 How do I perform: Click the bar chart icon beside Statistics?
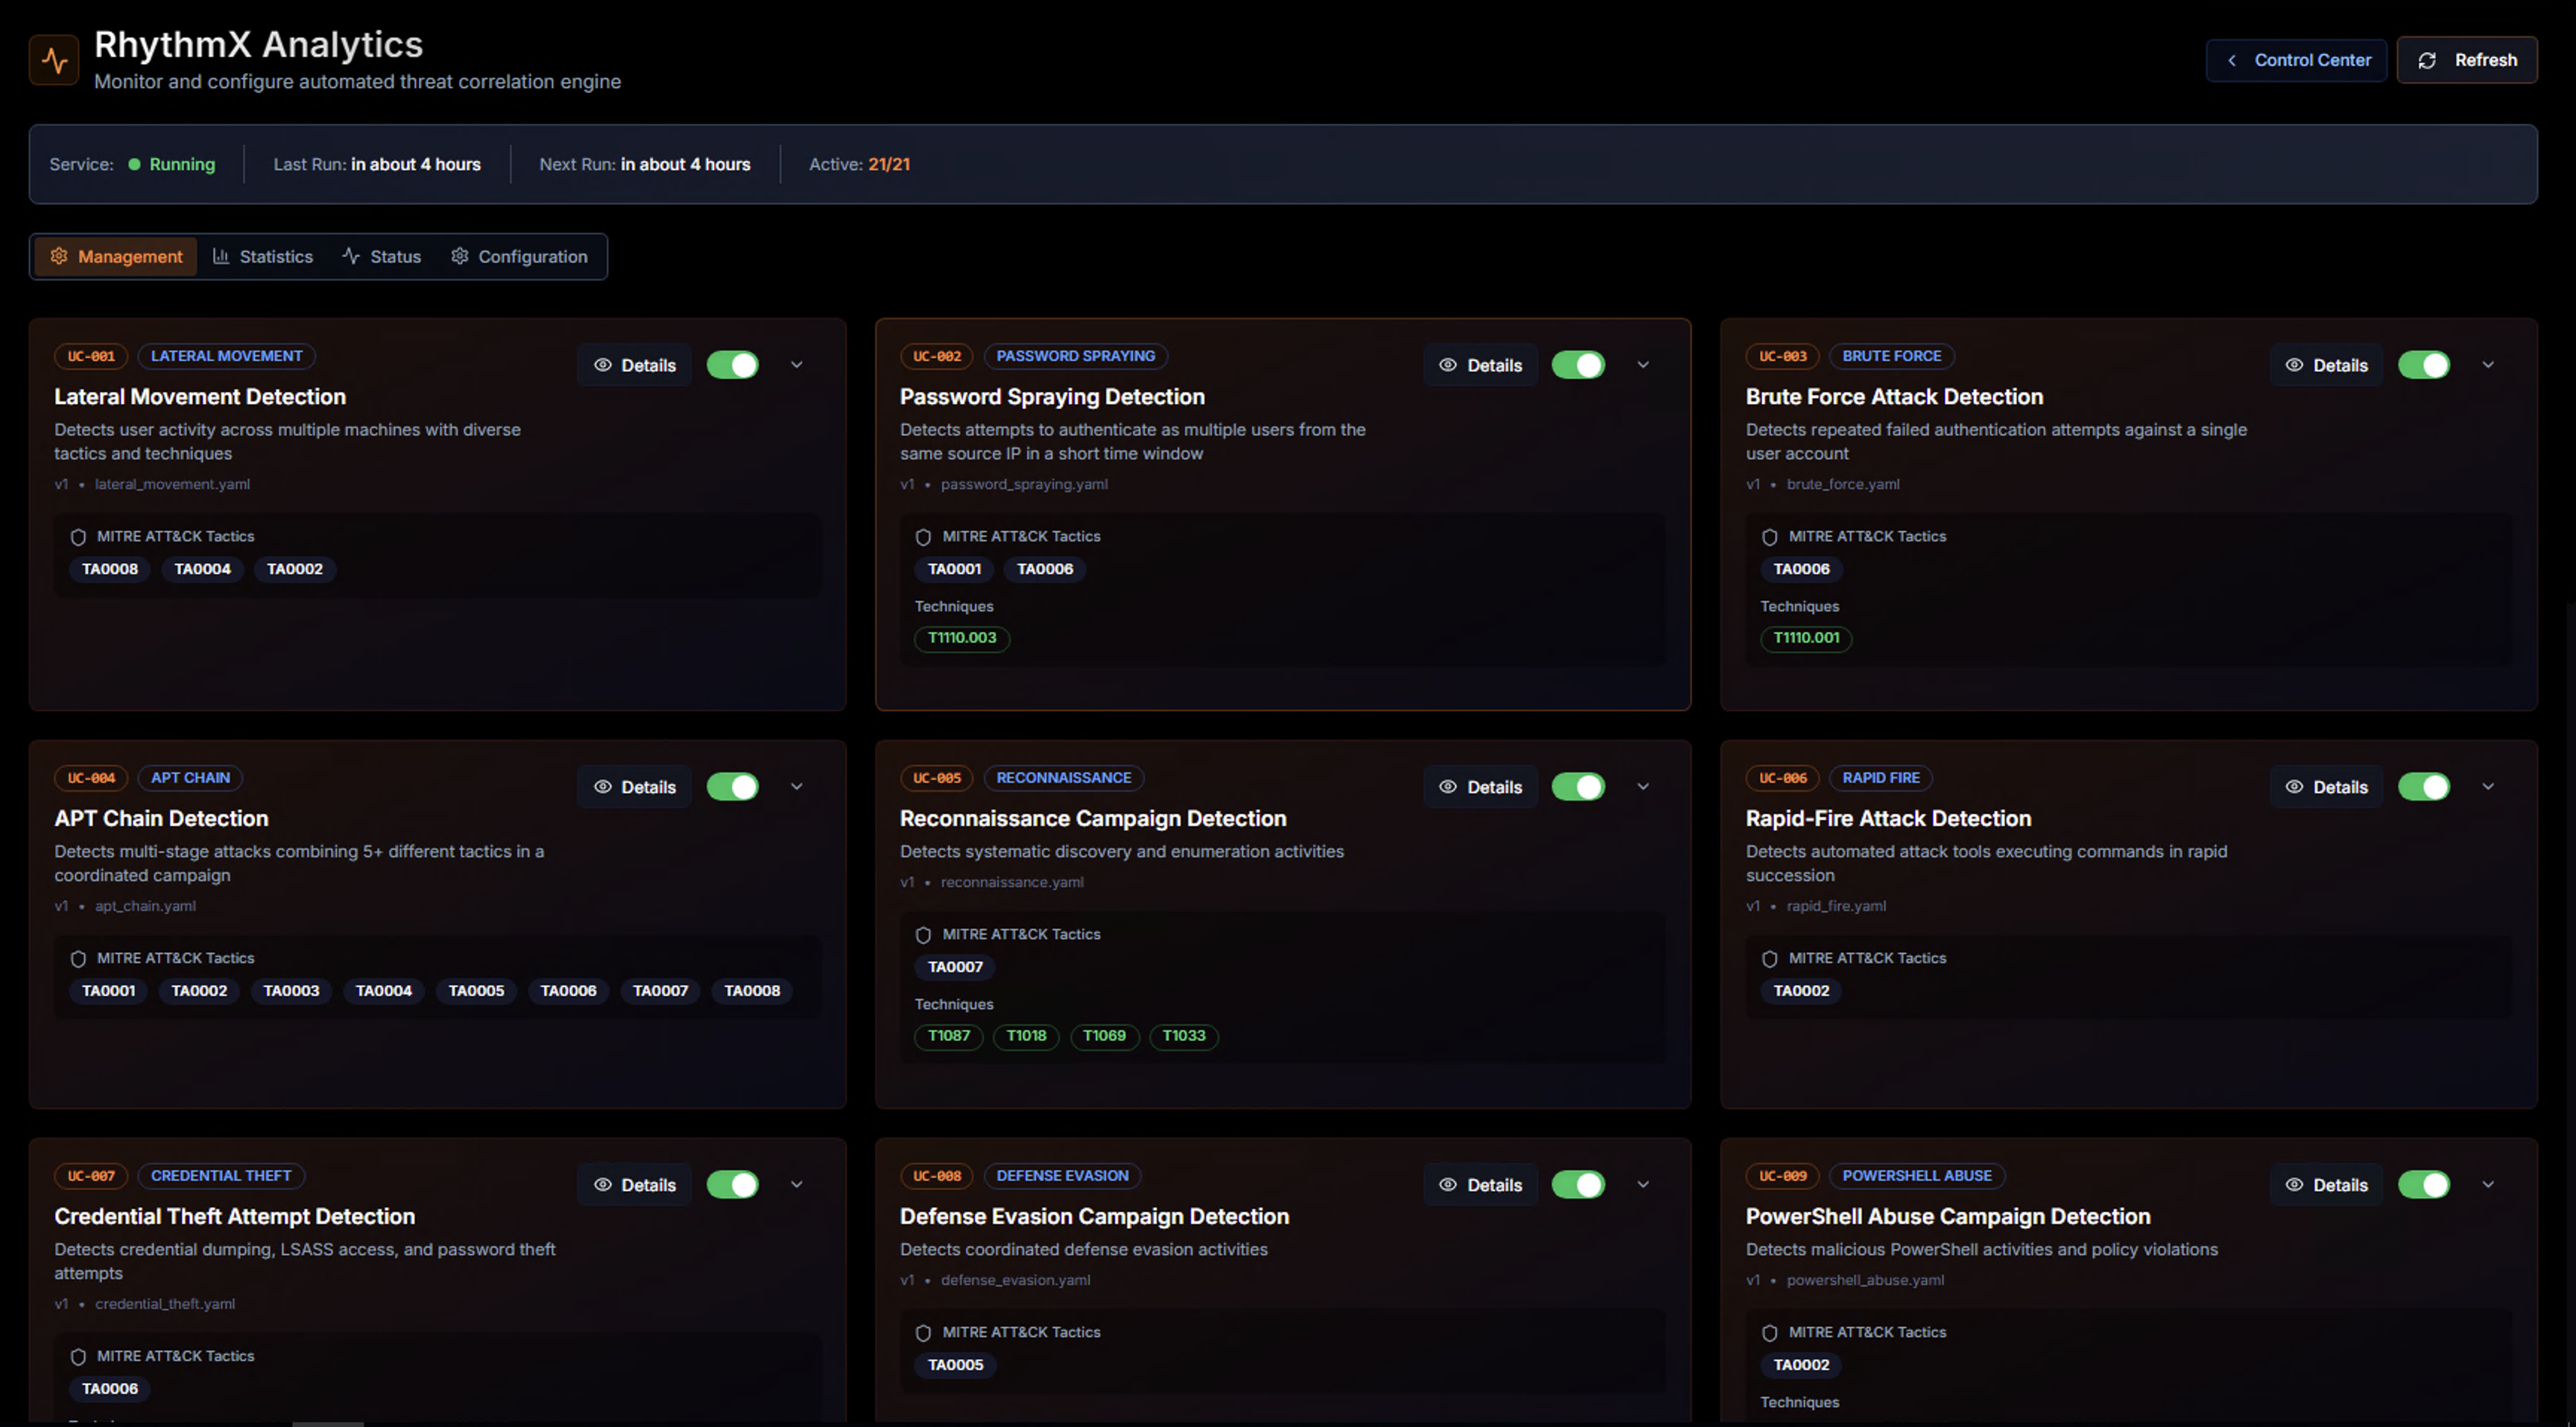click(221, 256)
